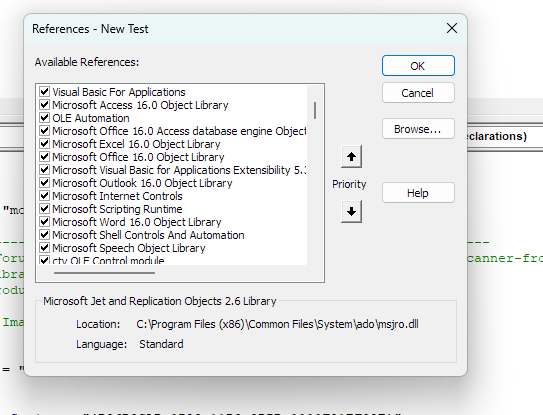Screen dimensions: 543x415
Task: Click the Cancel button
Action: click(418, 93)
